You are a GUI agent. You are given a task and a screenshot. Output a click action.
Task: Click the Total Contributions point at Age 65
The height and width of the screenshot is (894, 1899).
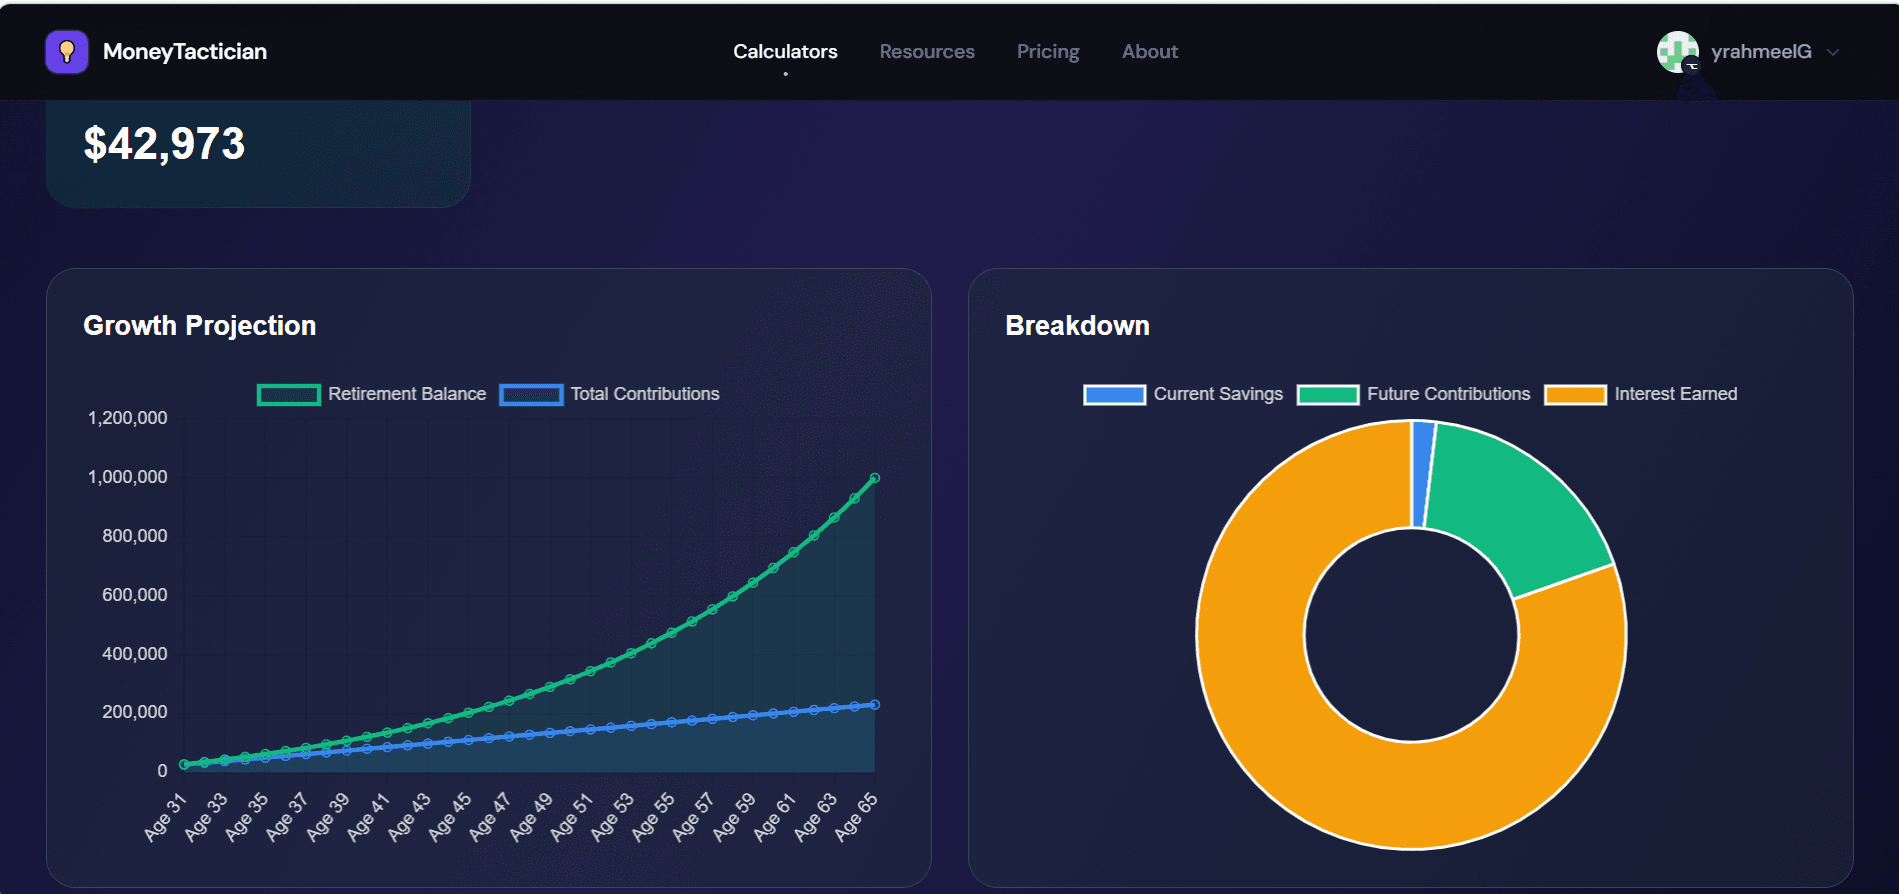874,705
